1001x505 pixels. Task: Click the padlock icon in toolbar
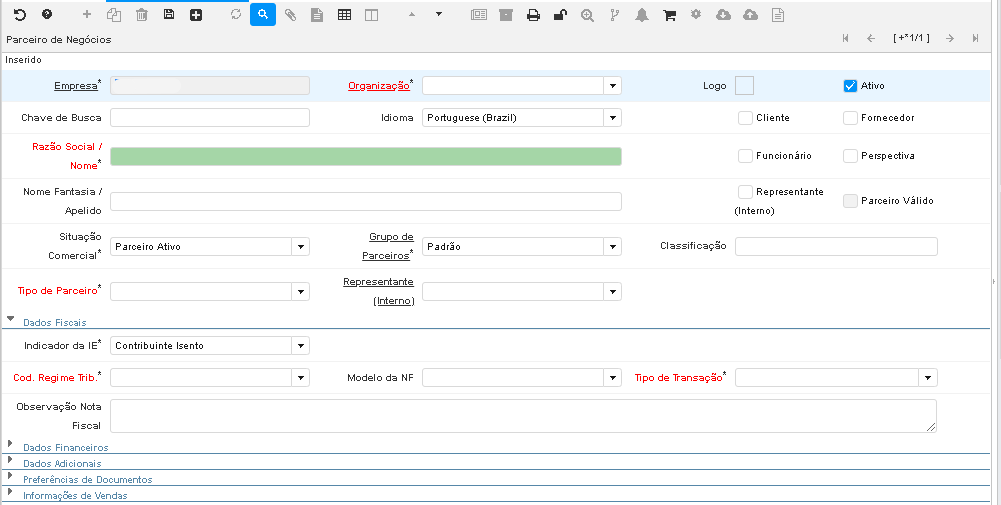(560, 15)
